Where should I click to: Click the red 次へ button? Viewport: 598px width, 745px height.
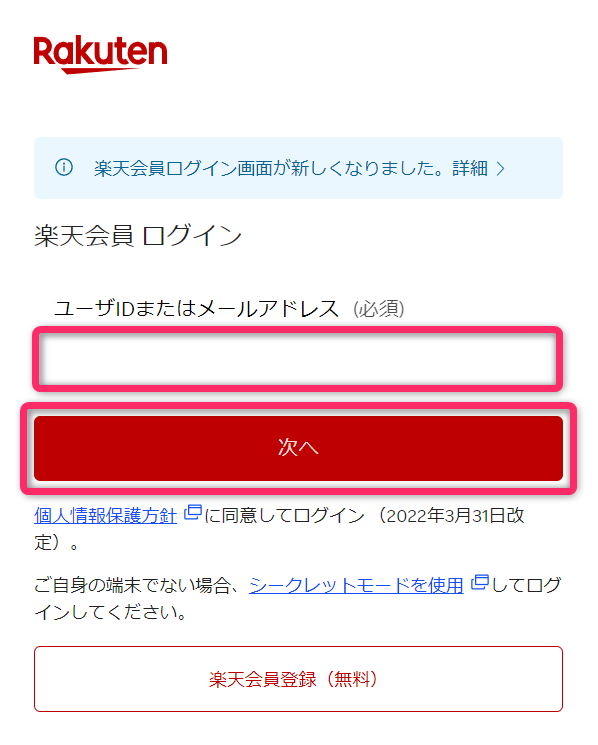(298, 448)
